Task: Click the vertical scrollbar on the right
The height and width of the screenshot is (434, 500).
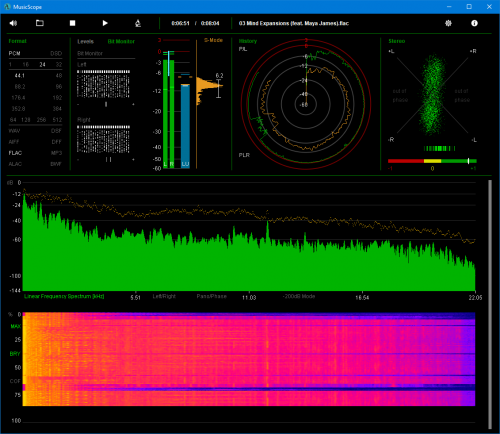Action: 490,304
